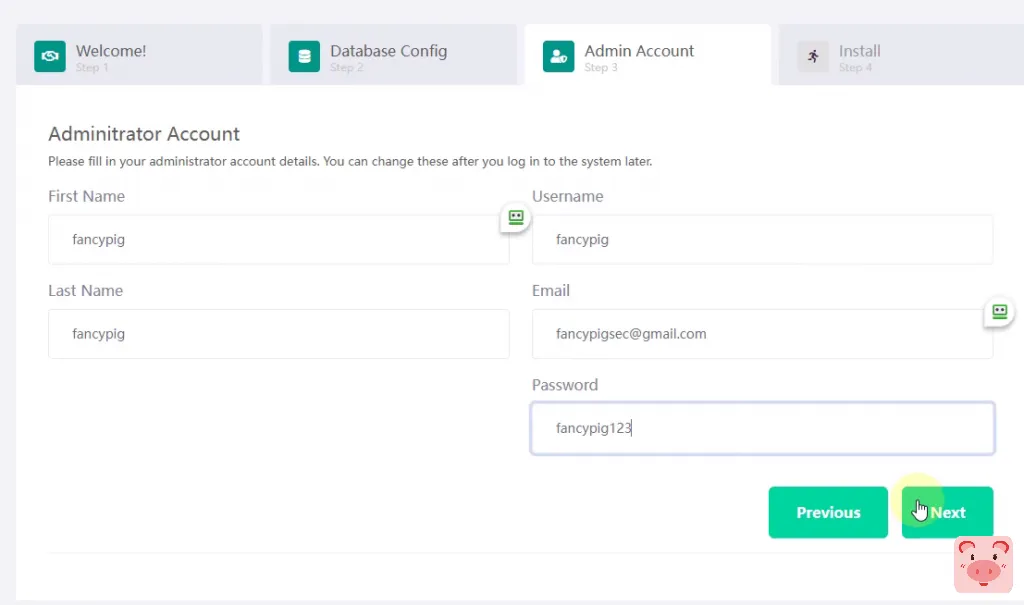This screenshot has width=1024, height=605.
Task: Open password manager icon beside Email field
Action: pos(999,312)
